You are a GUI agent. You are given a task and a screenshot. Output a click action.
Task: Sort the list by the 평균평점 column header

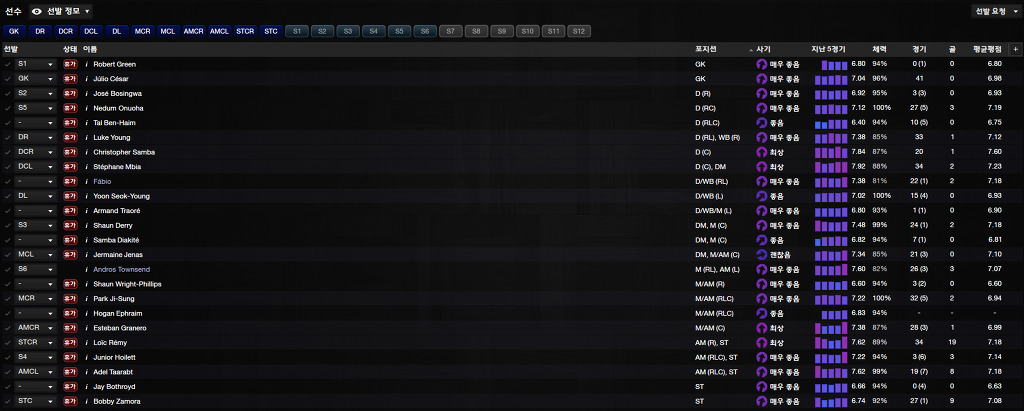pos(987,48)
